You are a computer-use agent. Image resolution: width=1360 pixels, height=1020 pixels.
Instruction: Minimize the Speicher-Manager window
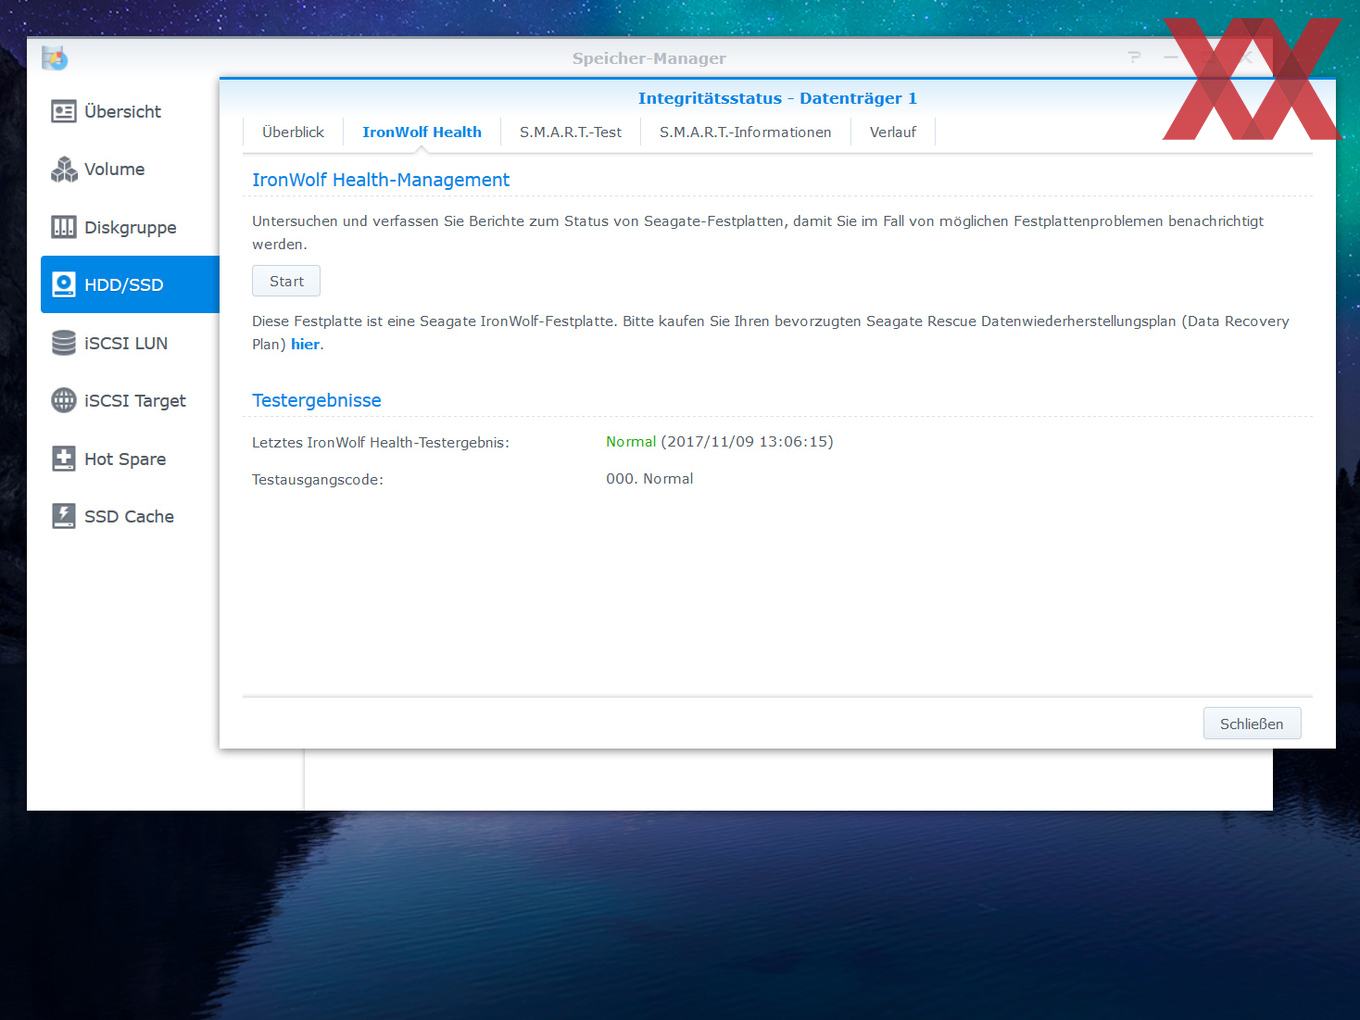1171,58
